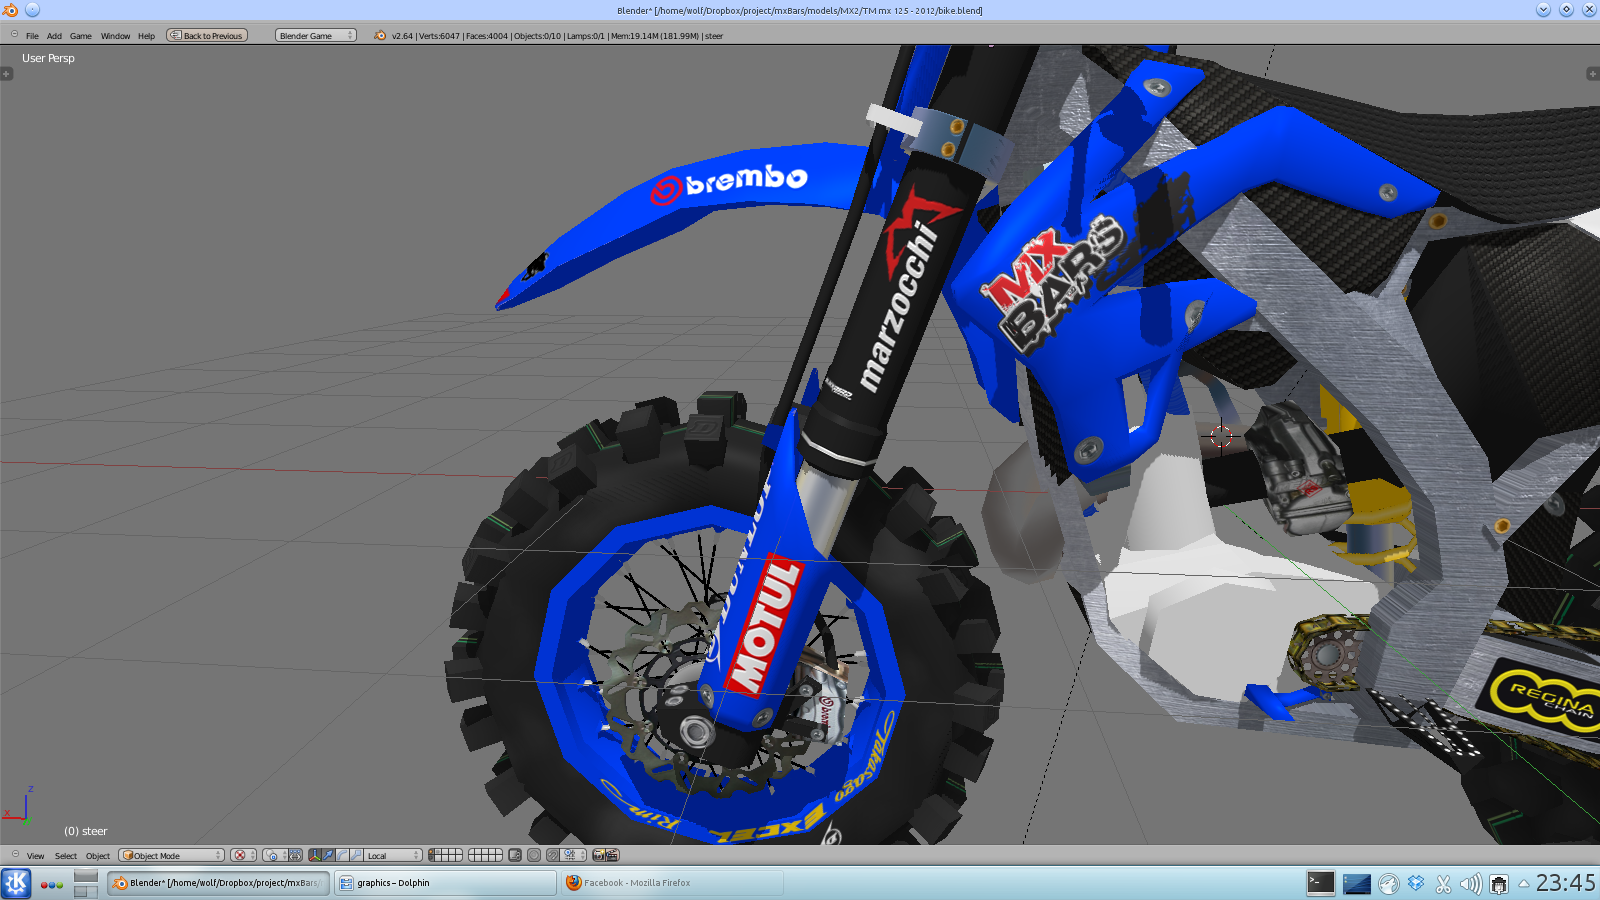Open the network connection tray icon

pos(1499,884)
